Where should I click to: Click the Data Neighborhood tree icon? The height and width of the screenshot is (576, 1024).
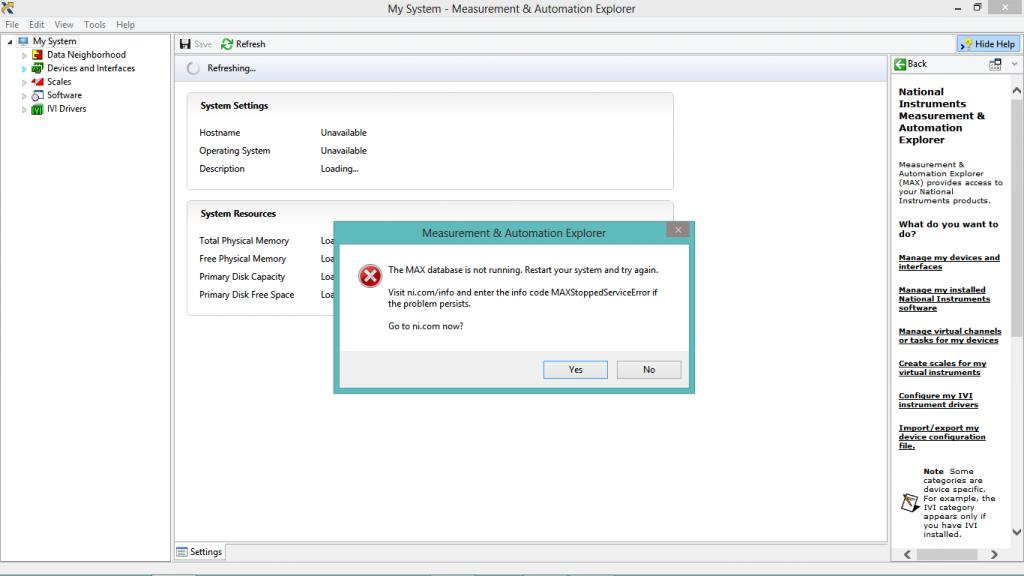pos(37,55)
